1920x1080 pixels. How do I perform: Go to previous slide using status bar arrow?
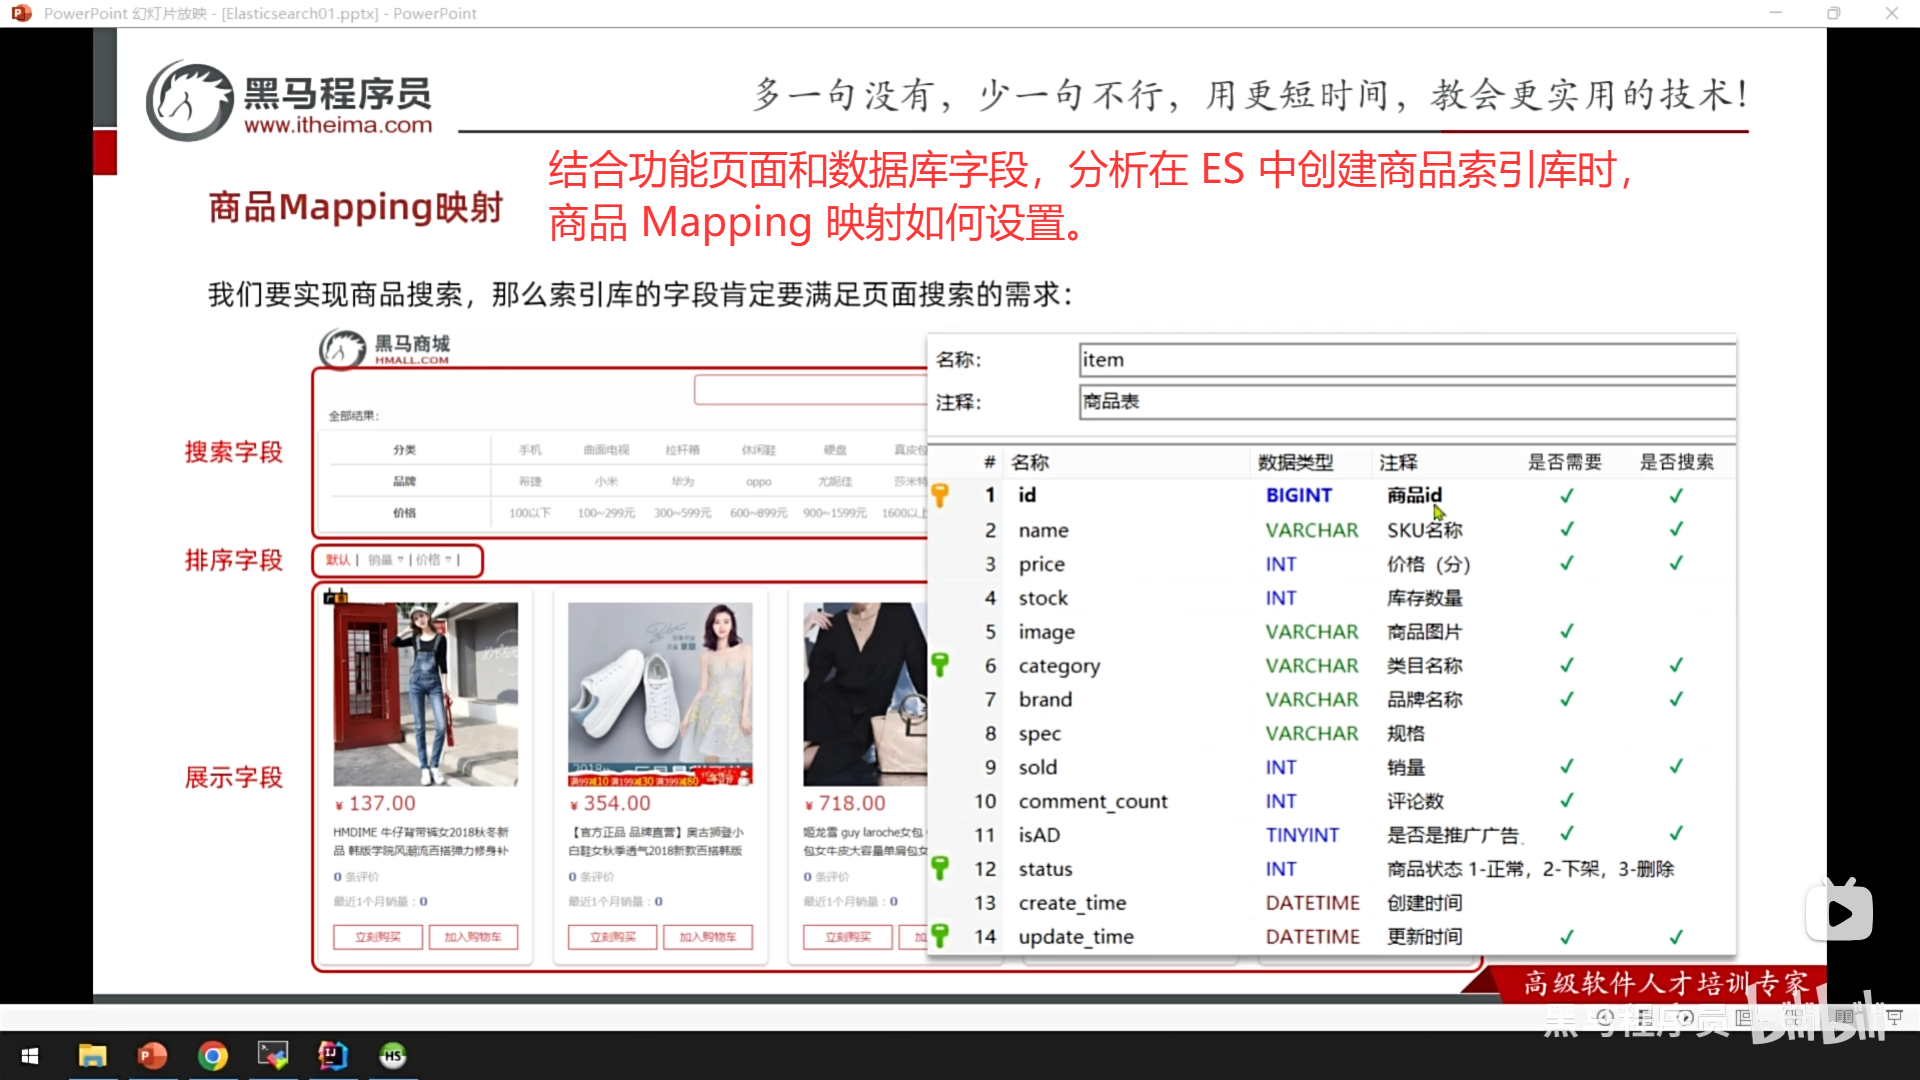click(1605, 1017)
